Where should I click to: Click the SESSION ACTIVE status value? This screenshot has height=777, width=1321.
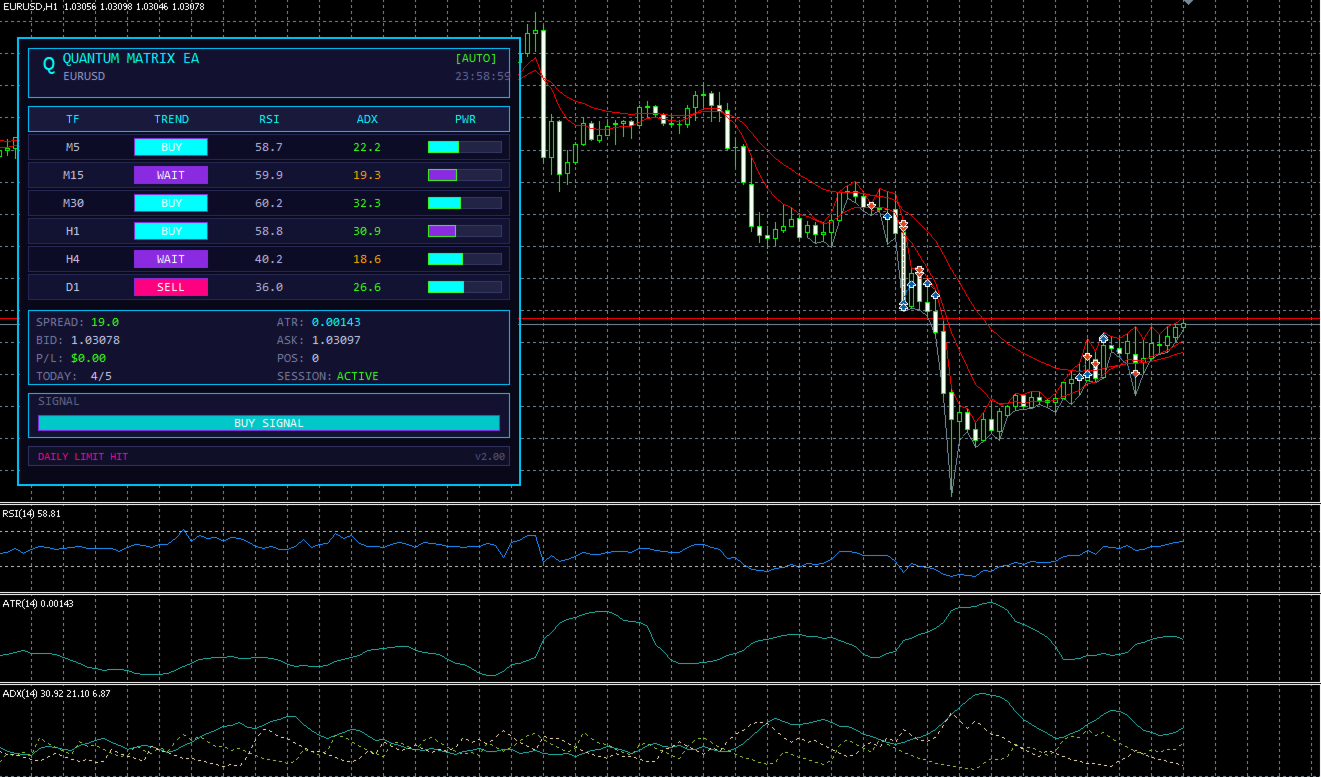357,376
